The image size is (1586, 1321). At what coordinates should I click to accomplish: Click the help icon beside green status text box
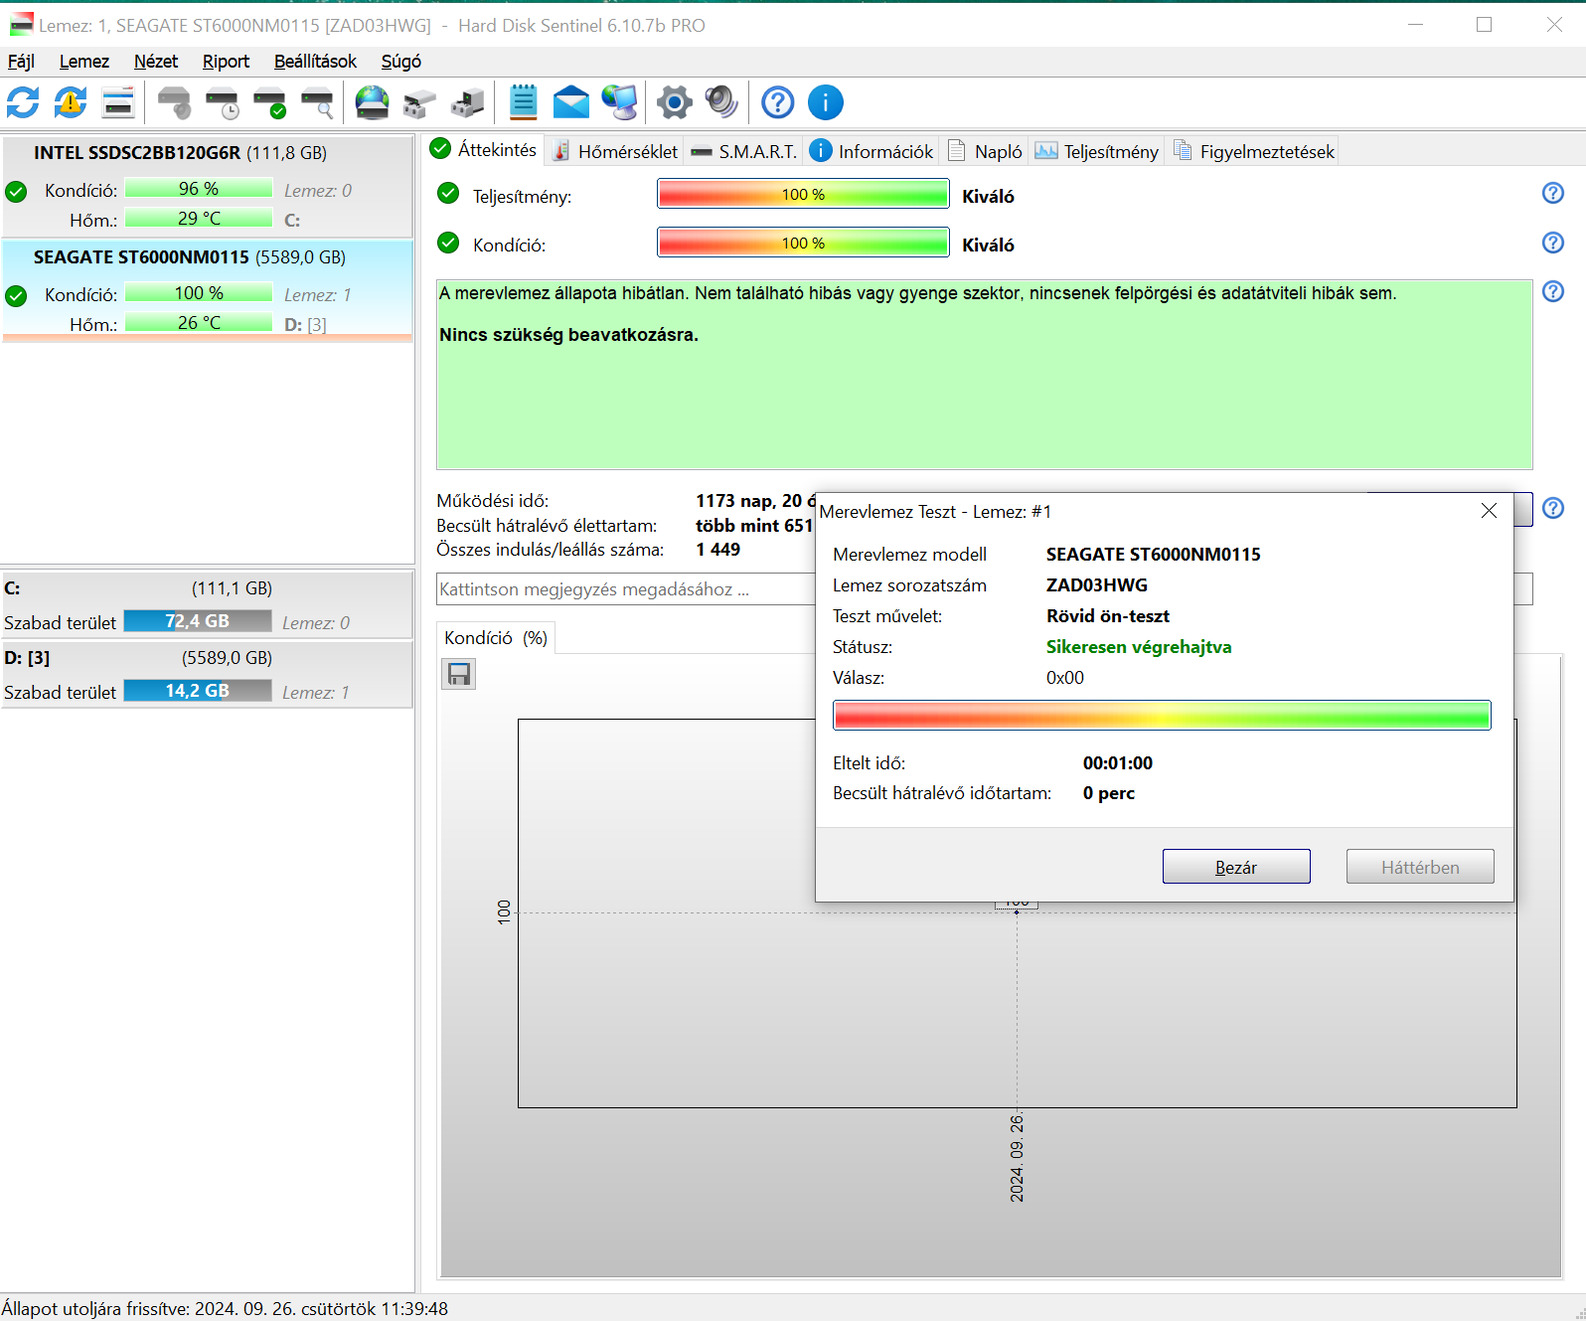pos(1552,291)
